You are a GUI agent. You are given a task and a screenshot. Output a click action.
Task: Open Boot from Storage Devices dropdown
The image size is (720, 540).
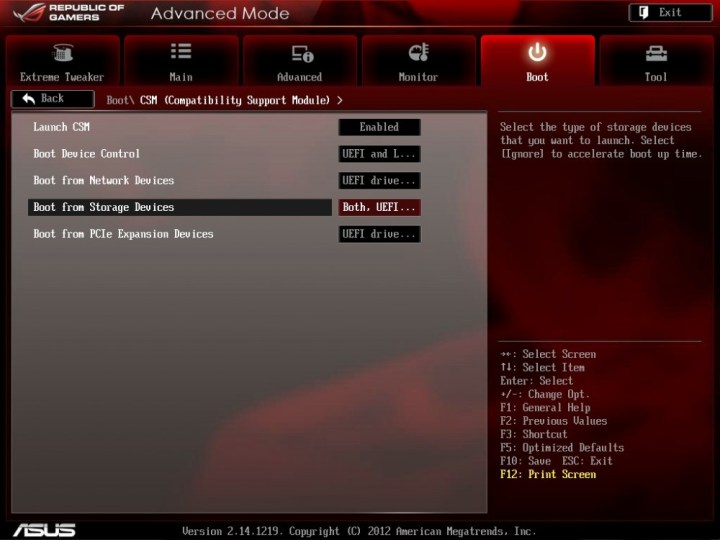coord(379,208)
